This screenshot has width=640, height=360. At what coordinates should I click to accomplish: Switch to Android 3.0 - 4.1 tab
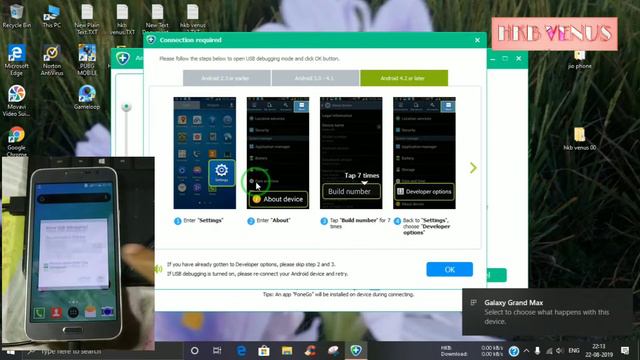(x=315, y=78)
